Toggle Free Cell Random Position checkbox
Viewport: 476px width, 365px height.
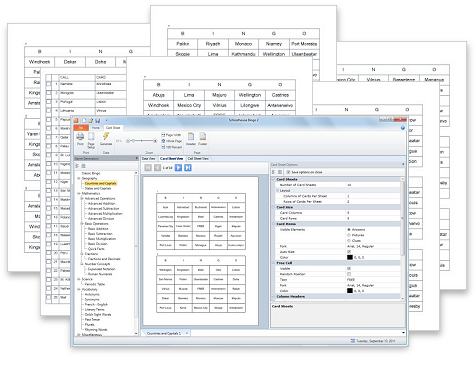click(349, 274)
